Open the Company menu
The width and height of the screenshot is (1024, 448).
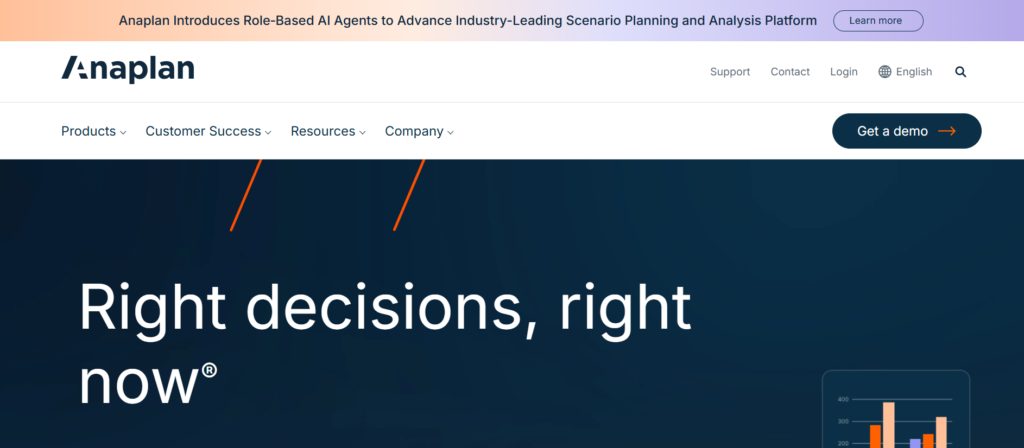pos(414,131)
